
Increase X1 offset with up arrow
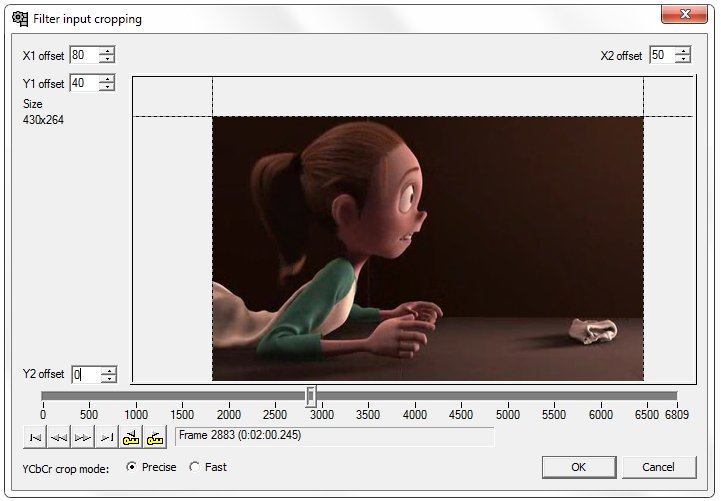tap(107, 51)
